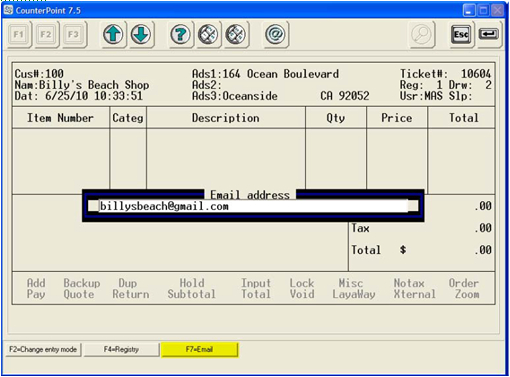
Task: Click the F2 toolbar key icon
Action: tap(46, 34)
